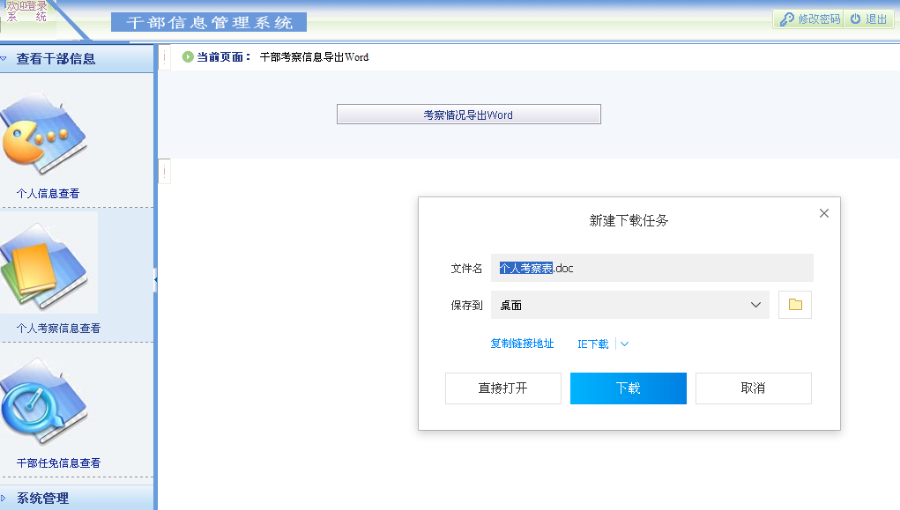
Task: Click the sidebar collapse handle arrow
Action: [x=155, y=279]
